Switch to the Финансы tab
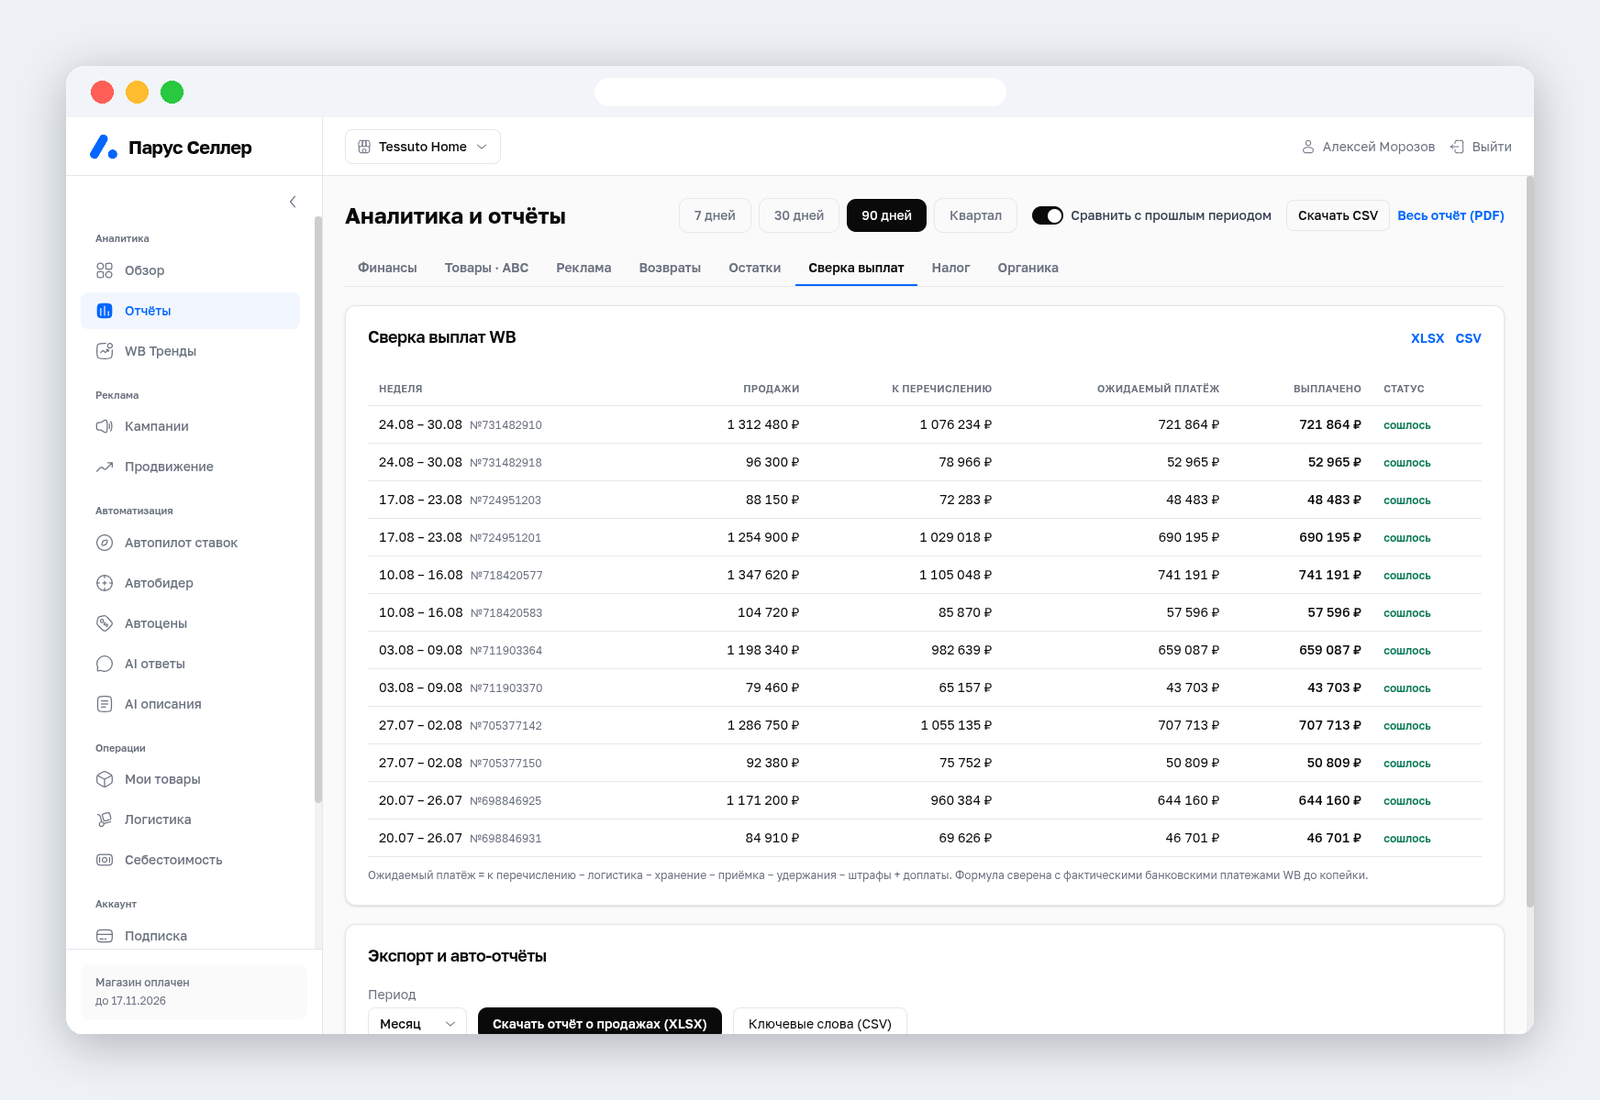Image resolution: width=1600 pixels, height=1100 pixels. [x=387, y=268]
